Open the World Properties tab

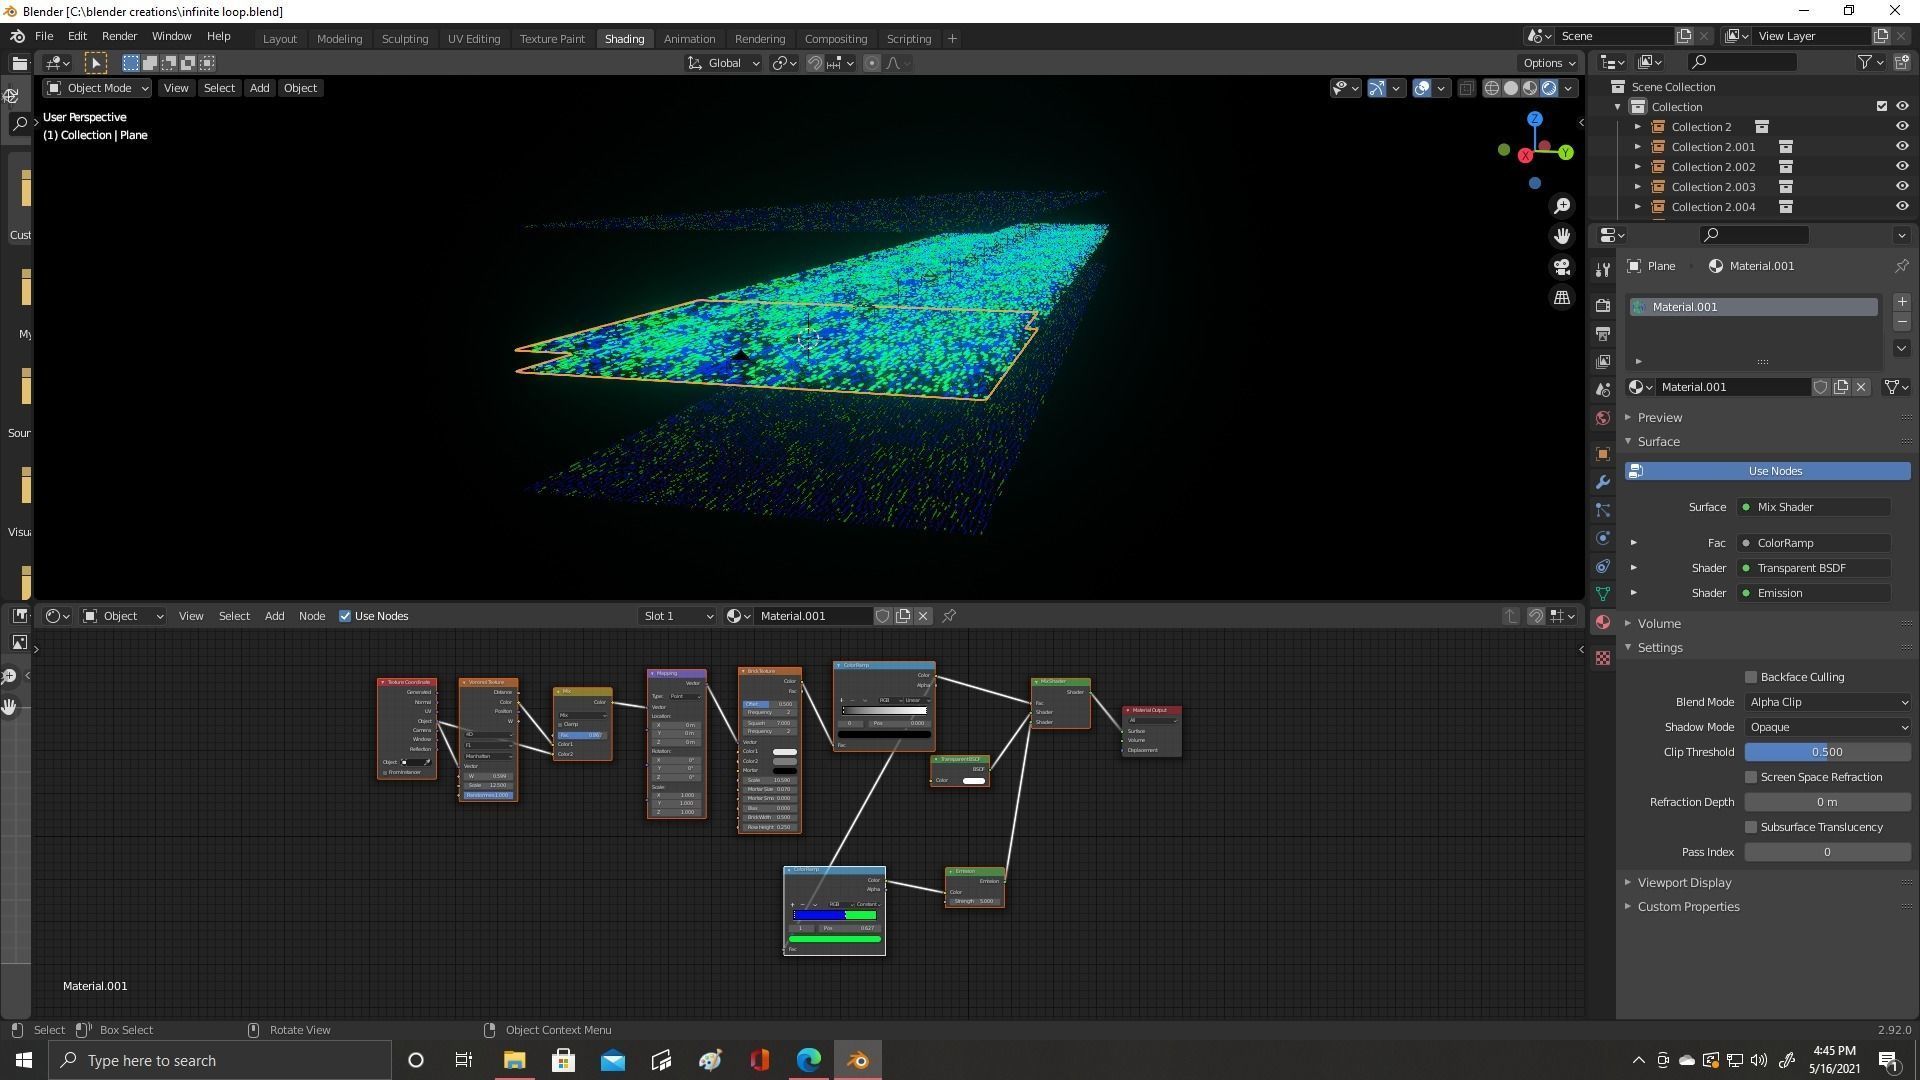(x=1603, y=418)
